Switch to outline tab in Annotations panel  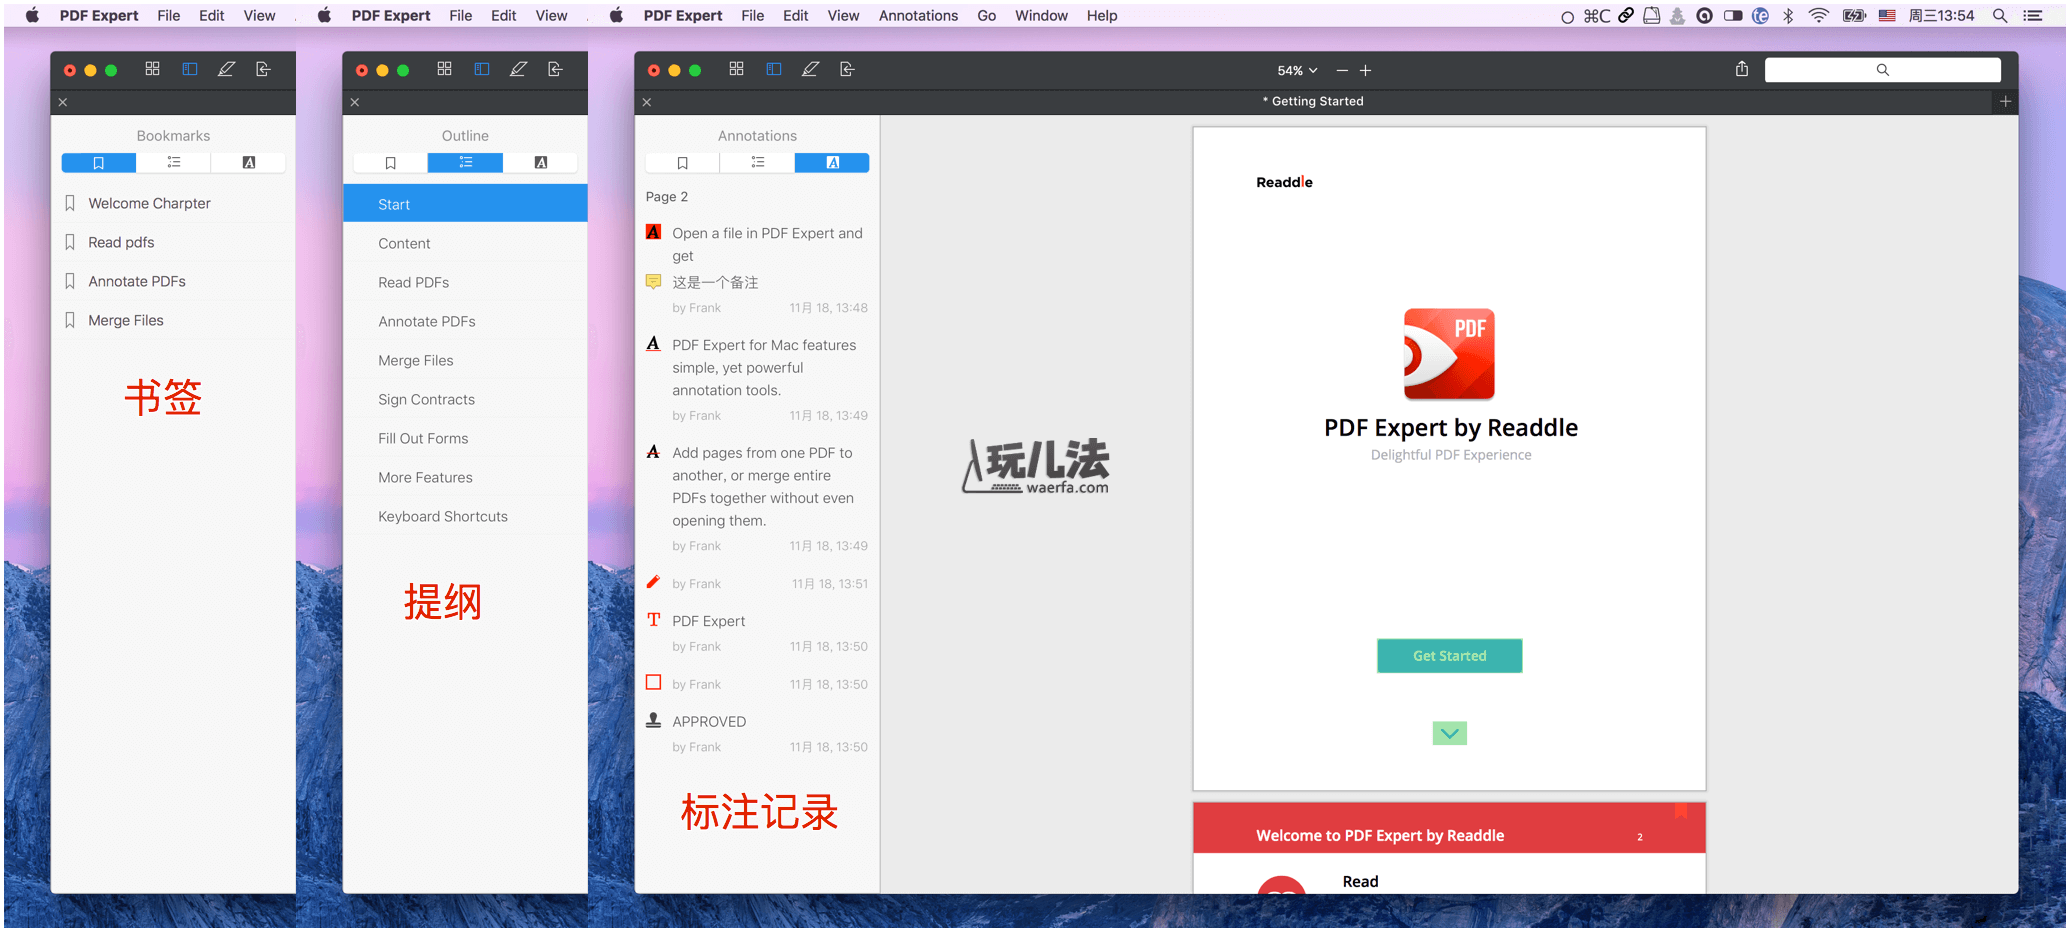(758, 163)
